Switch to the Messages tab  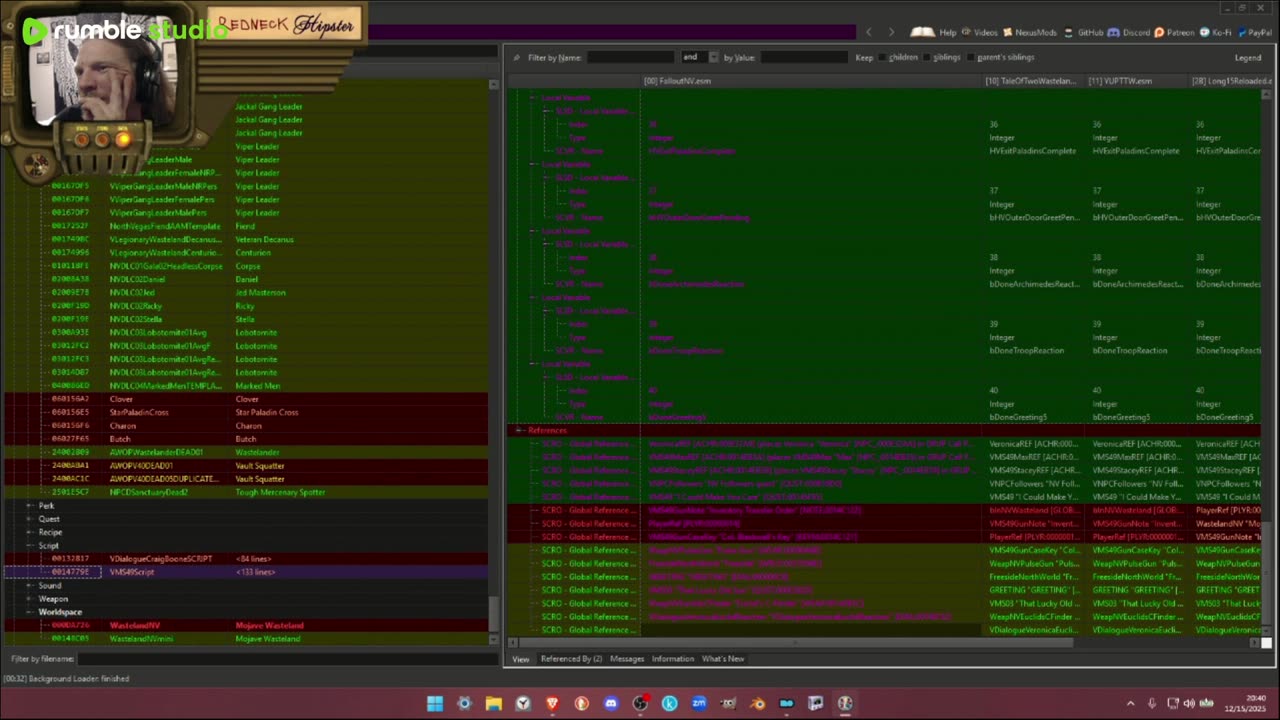pos(627,659)
